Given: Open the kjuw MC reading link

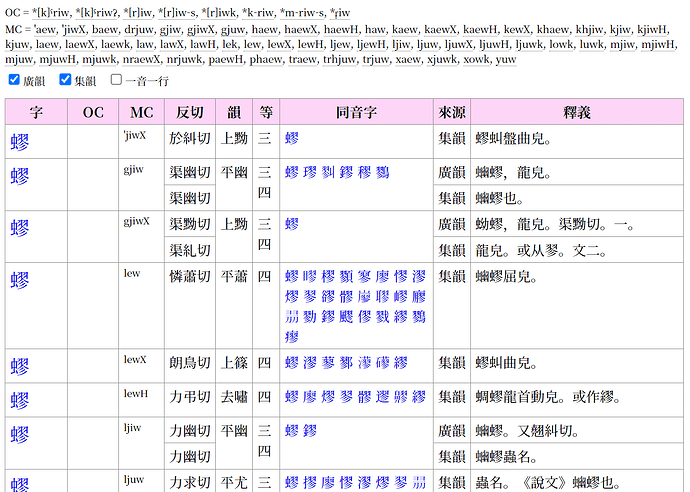Looking at the screenshot, I should point(17,44).
